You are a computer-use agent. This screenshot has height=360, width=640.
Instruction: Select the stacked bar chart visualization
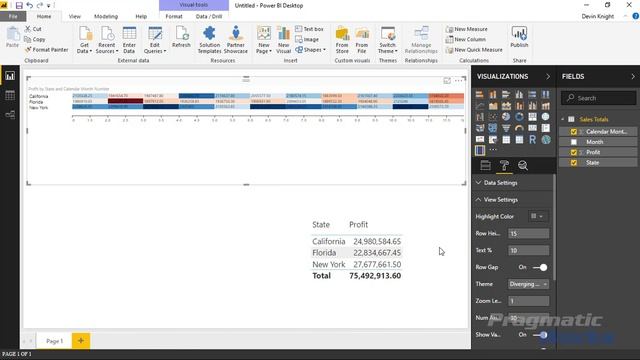[480, 94]
